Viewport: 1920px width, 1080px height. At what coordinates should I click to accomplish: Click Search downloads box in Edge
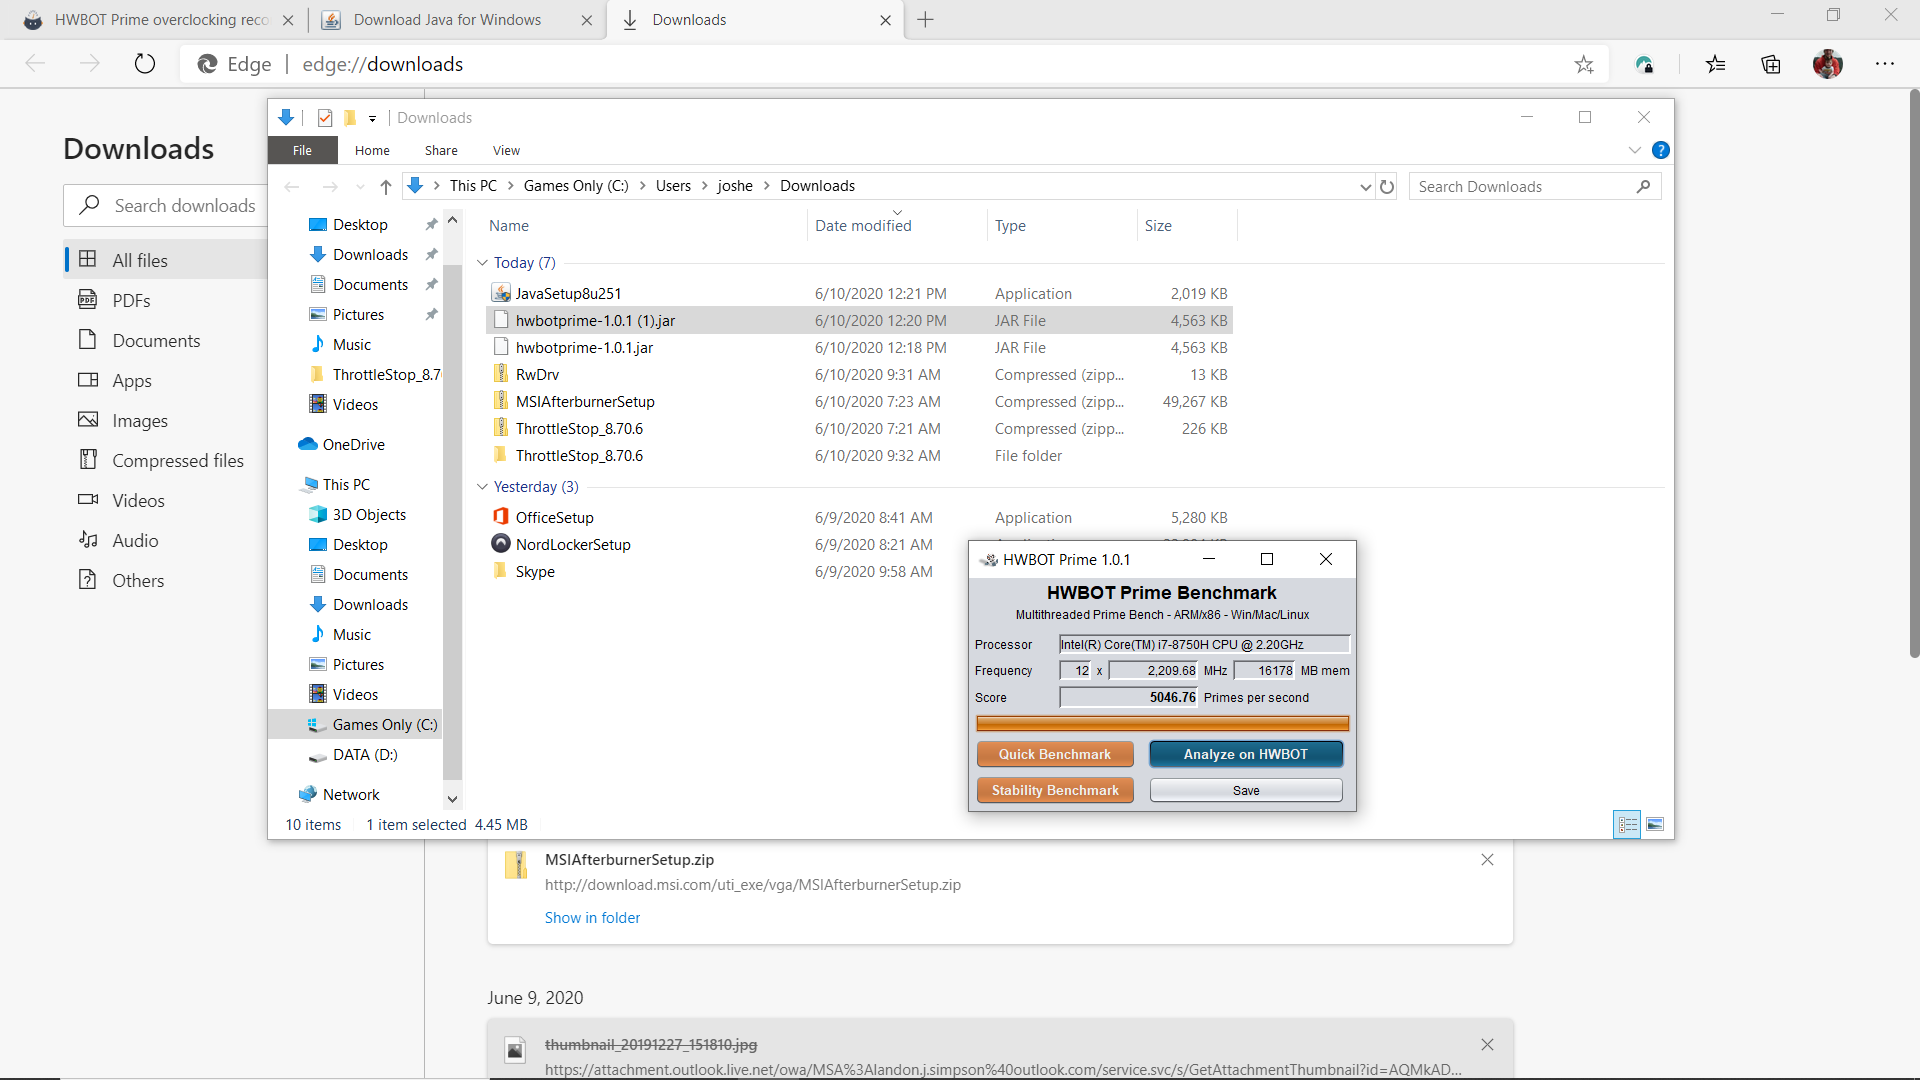point(166,205)
